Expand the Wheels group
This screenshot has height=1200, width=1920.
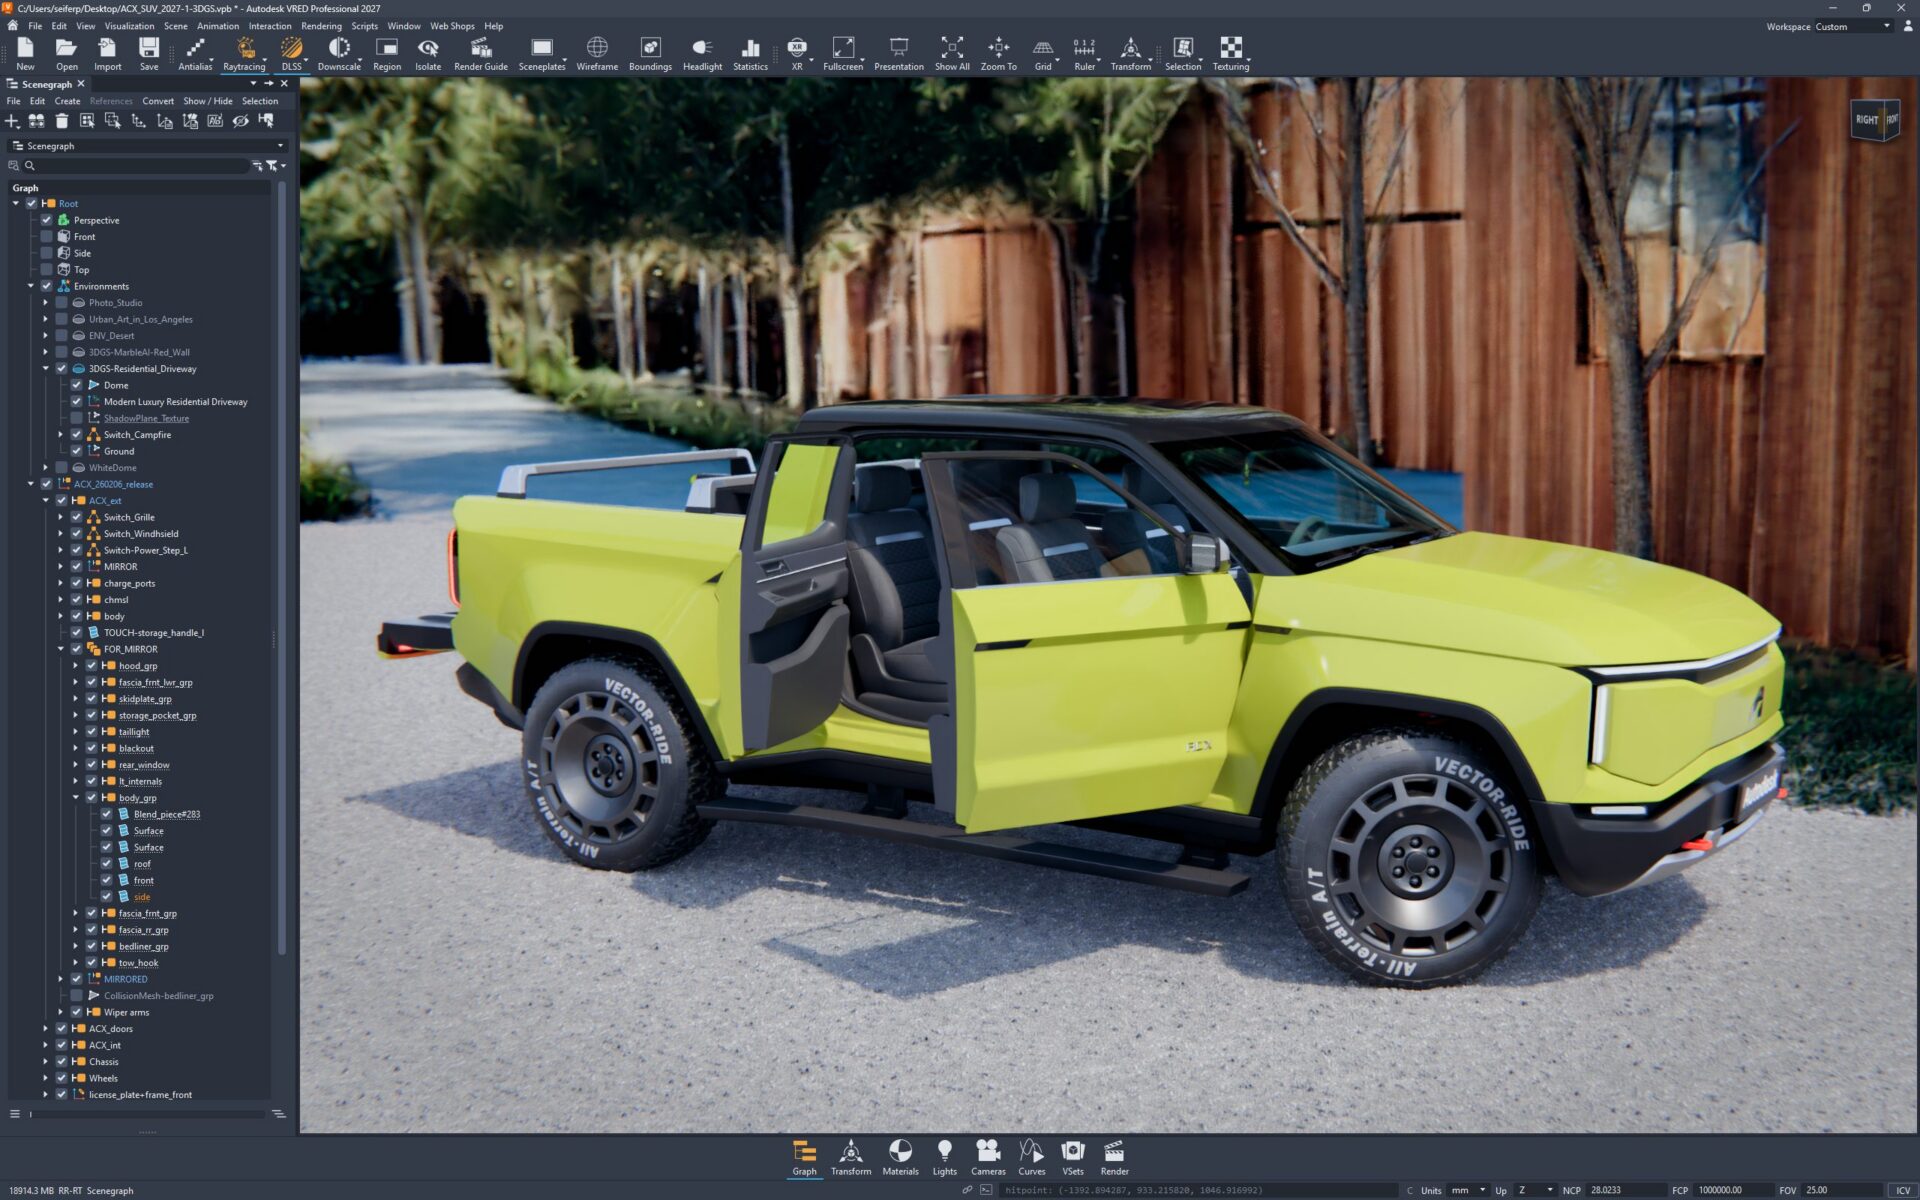(46, 1078)
